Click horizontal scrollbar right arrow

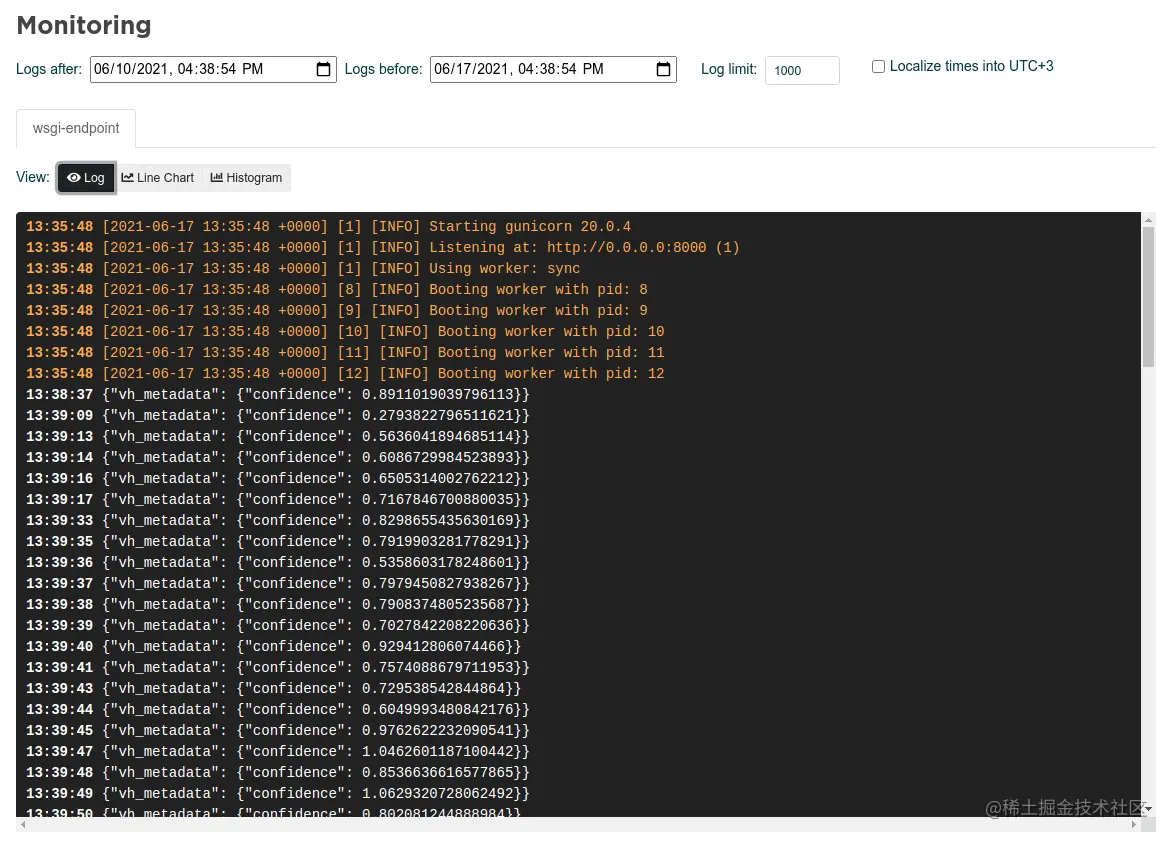1134,824
